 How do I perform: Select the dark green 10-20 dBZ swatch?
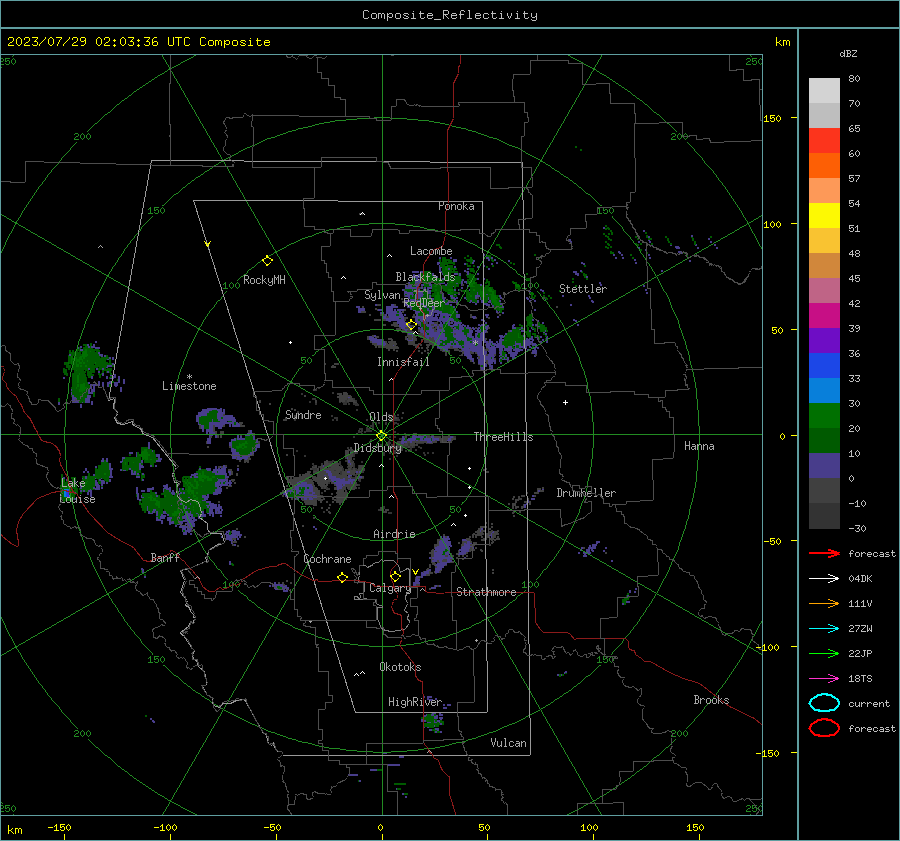[824, 440]
